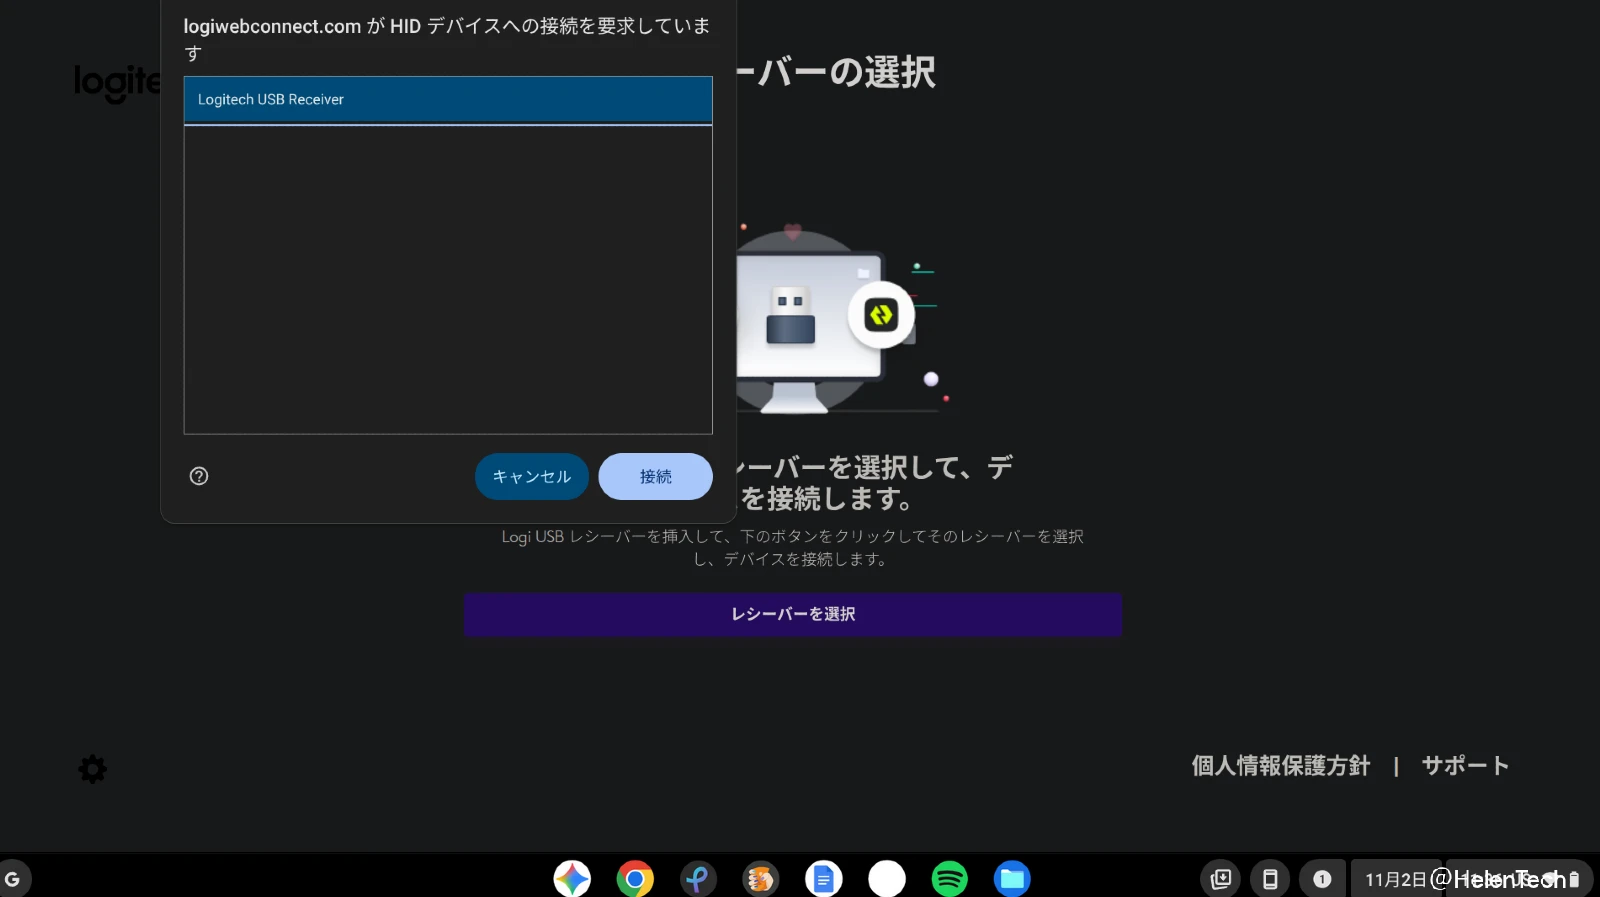Open the サポート support link
The width and height of the screenshot is (1600, 897).
click(1465, 766)
